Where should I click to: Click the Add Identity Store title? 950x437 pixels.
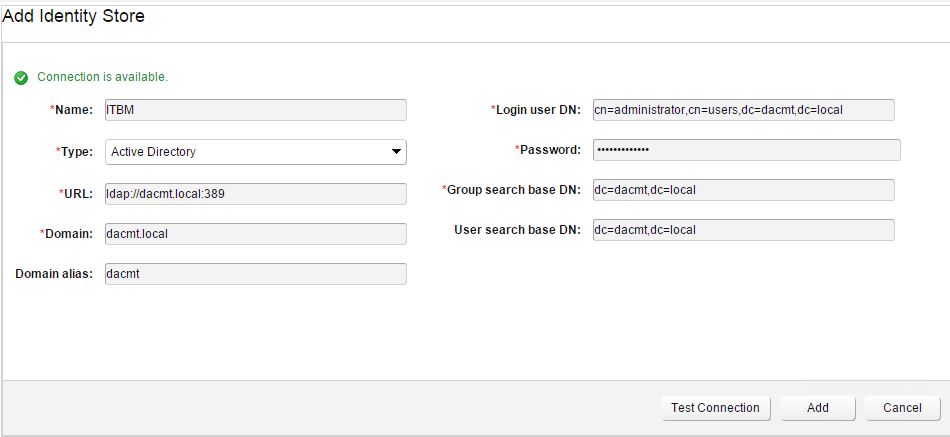pos(73,16)
